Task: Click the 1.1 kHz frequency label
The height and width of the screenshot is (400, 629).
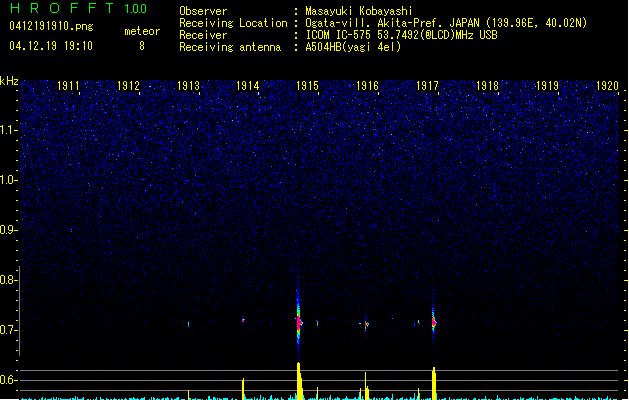Action: [8, 130]
